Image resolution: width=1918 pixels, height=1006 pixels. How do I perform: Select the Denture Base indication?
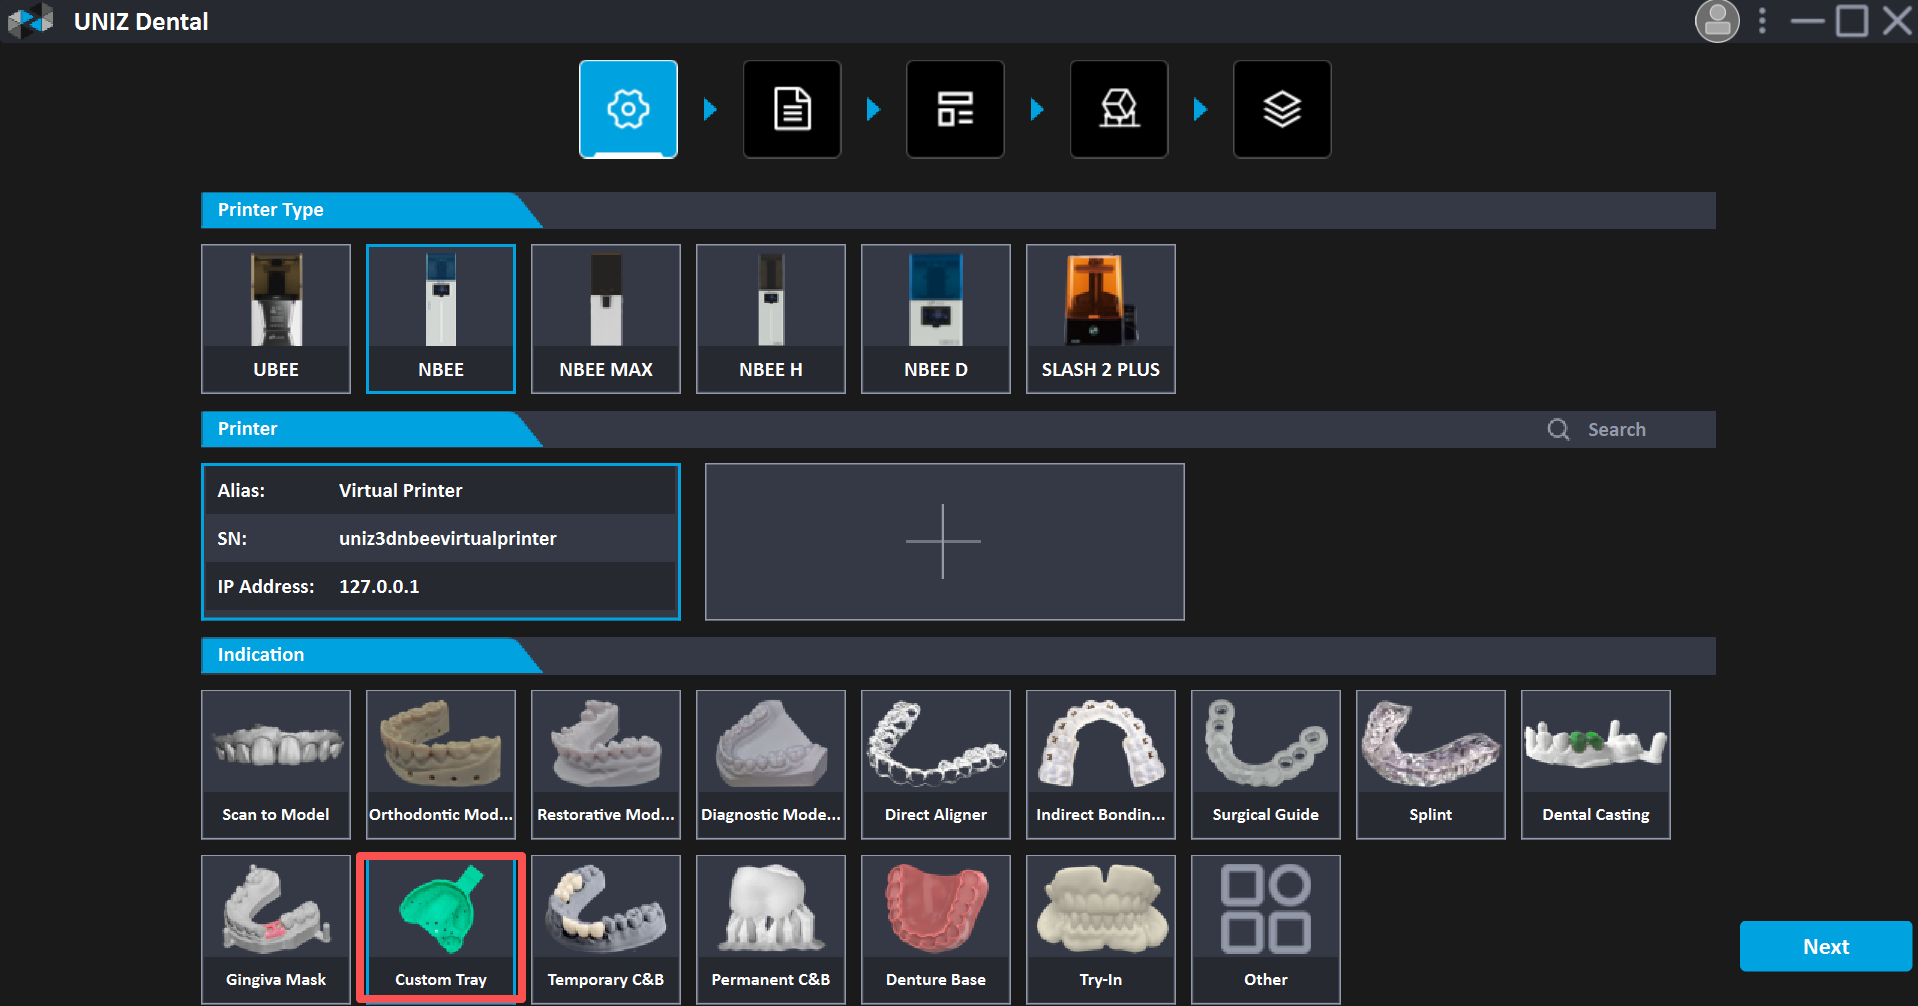pyautogui.click(x=936, y=929)
